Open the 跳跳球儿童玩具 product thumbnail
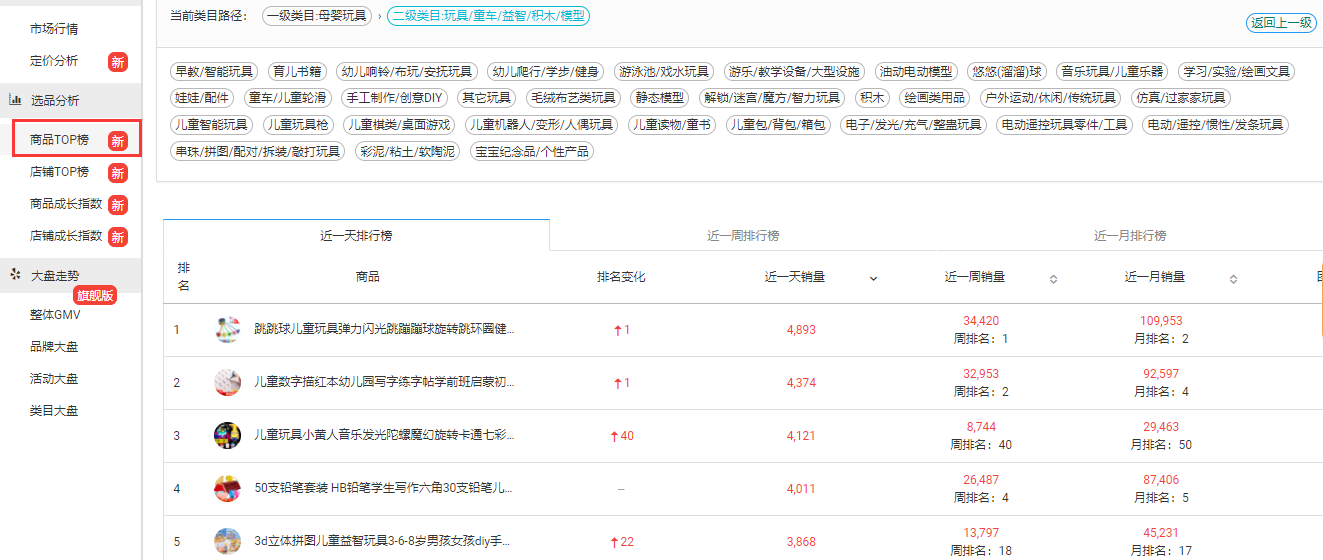The image size is (1323, 560). [x=227, y=330]
